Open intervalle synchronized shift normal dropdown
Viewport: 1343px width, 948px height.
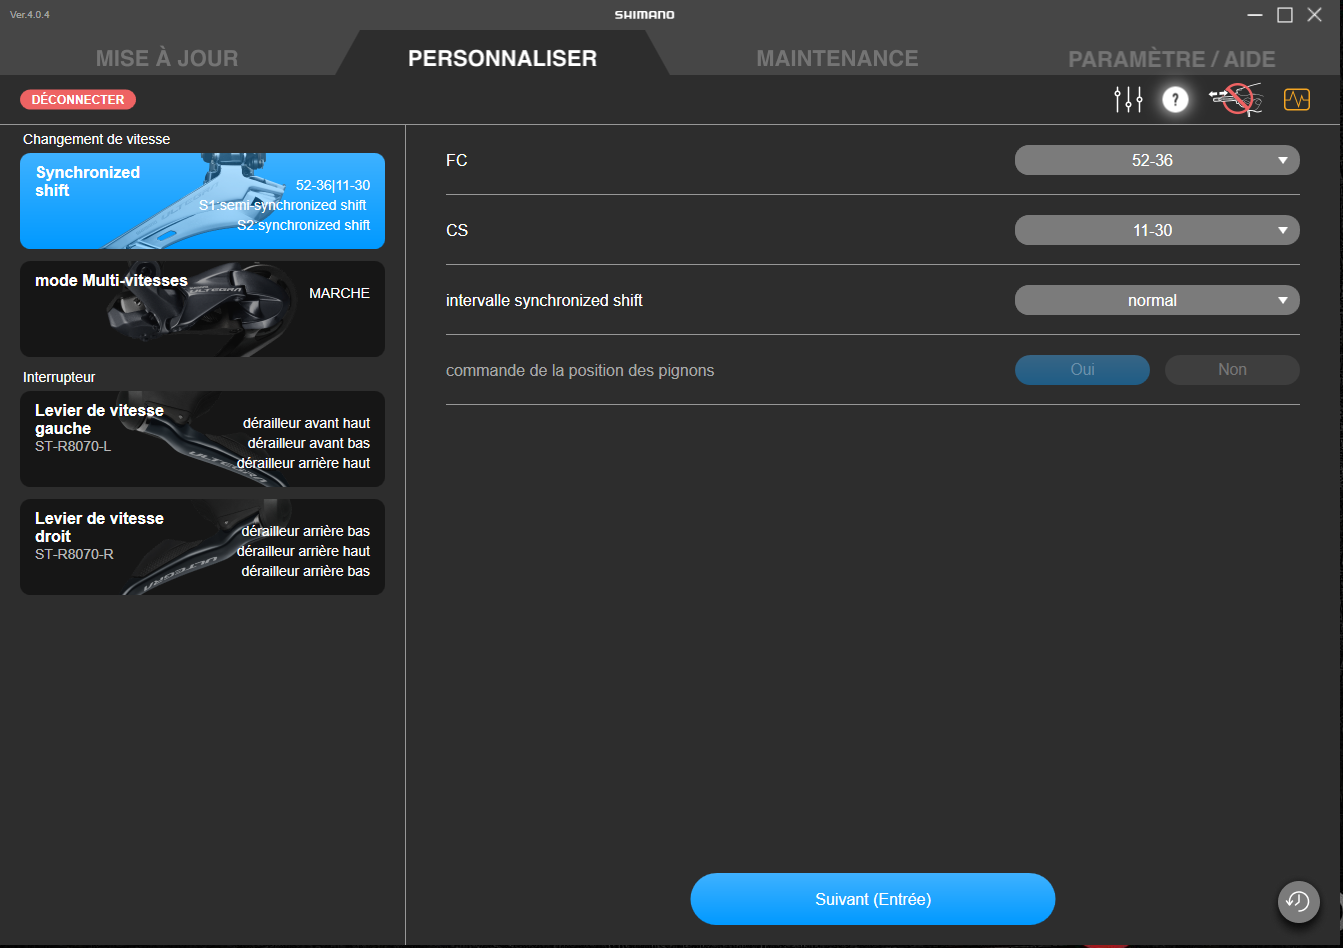point(1157,300)
